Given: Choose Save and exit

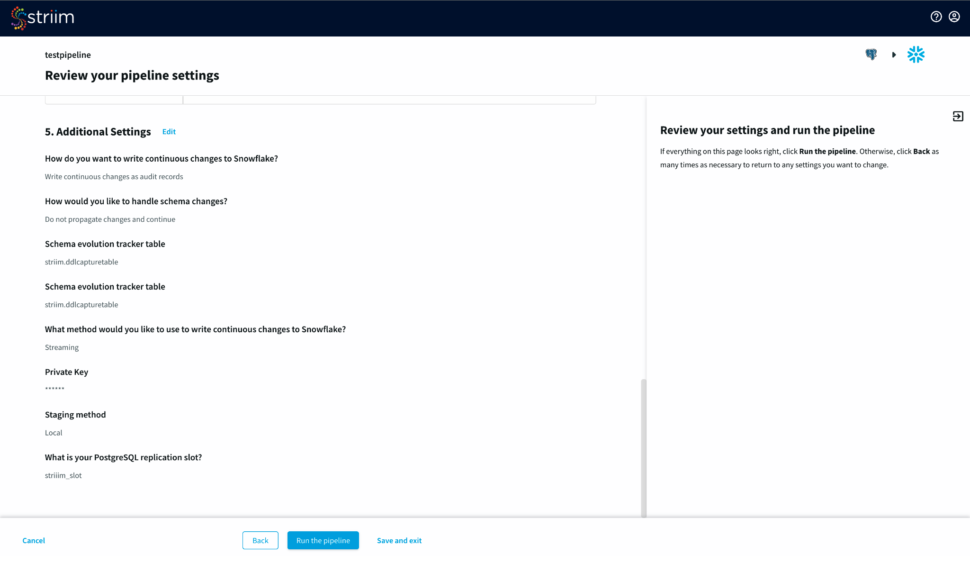Looking at the screenshot, I should pos(399,541).
